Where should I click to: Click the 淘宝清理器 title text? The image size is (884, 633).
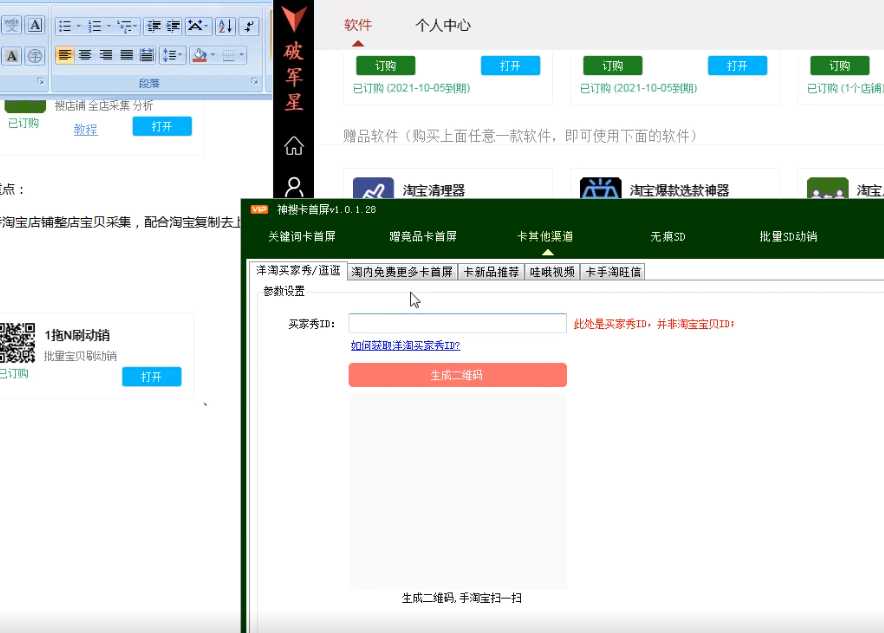[x=434, y=191]
